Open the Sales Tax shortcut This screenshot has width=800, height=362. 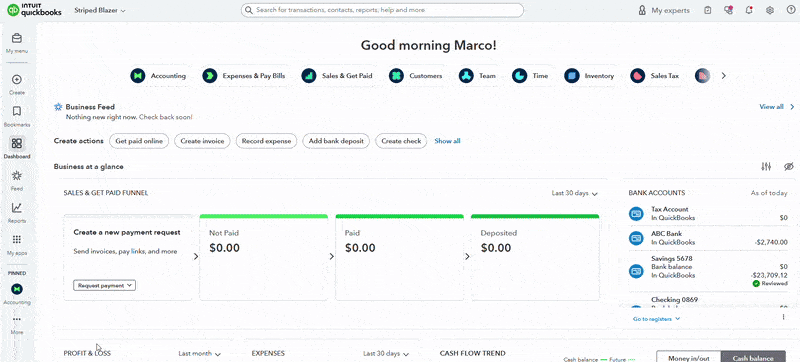[x=655, y=76]
